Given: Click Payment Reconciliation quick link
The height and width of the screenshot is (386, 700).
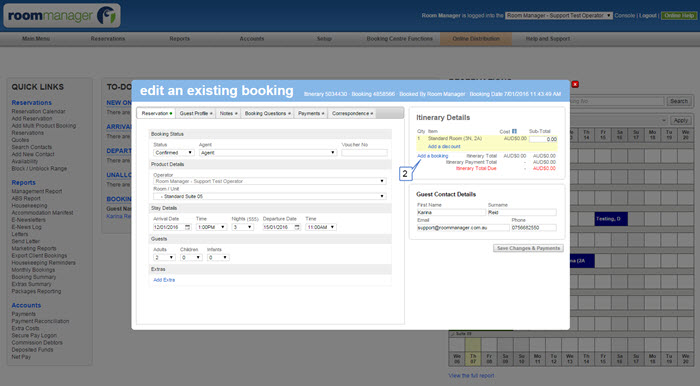Looking at the screenshot, I should click(40, 321).
